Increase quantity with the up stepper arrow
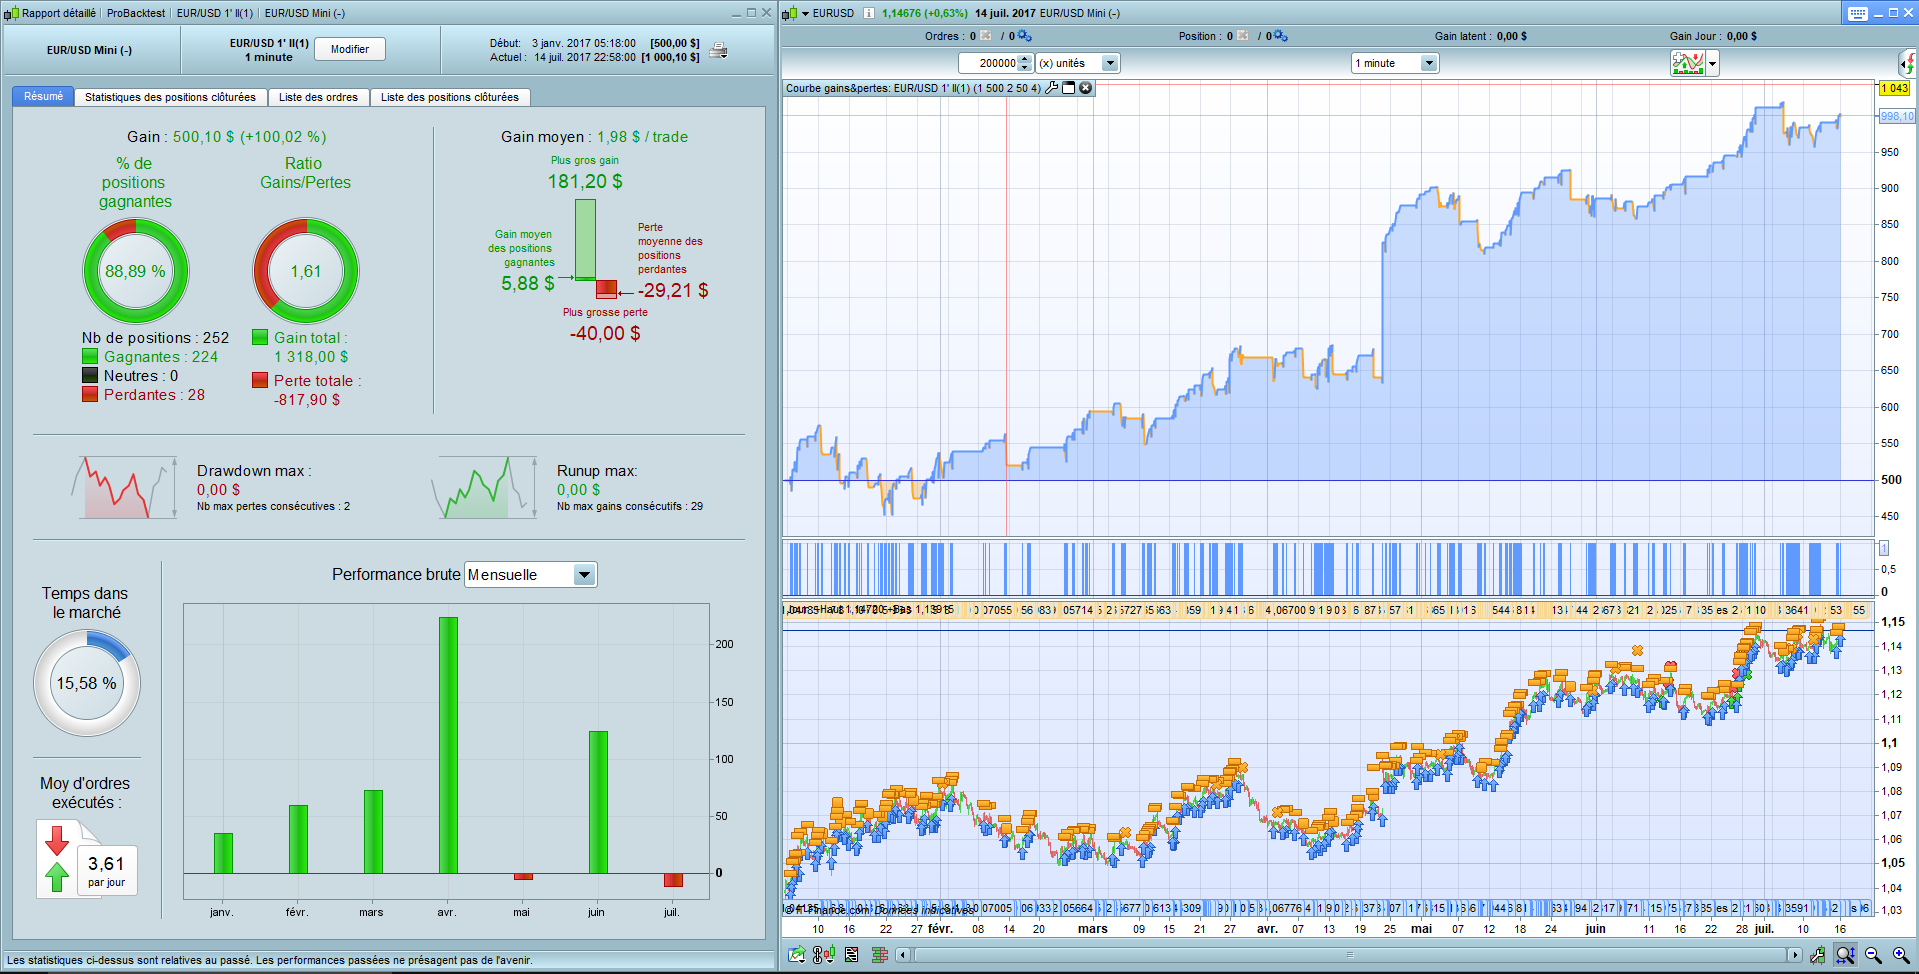This screenshot has height=974, width=1919. point(1024,58)
